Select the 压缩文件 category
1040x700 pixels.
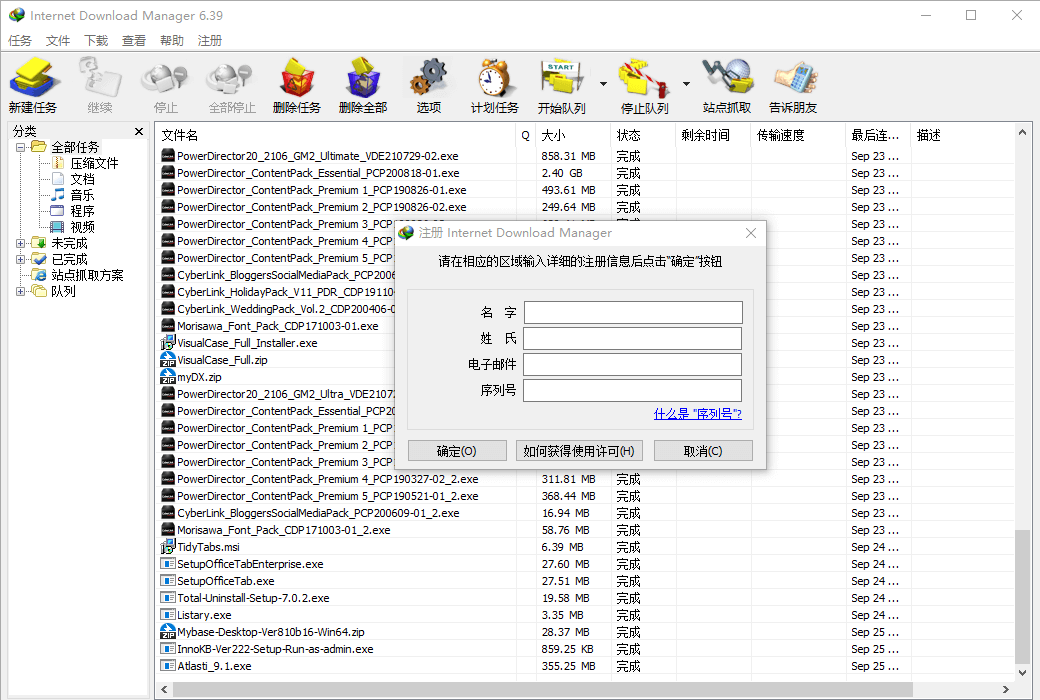94,163
